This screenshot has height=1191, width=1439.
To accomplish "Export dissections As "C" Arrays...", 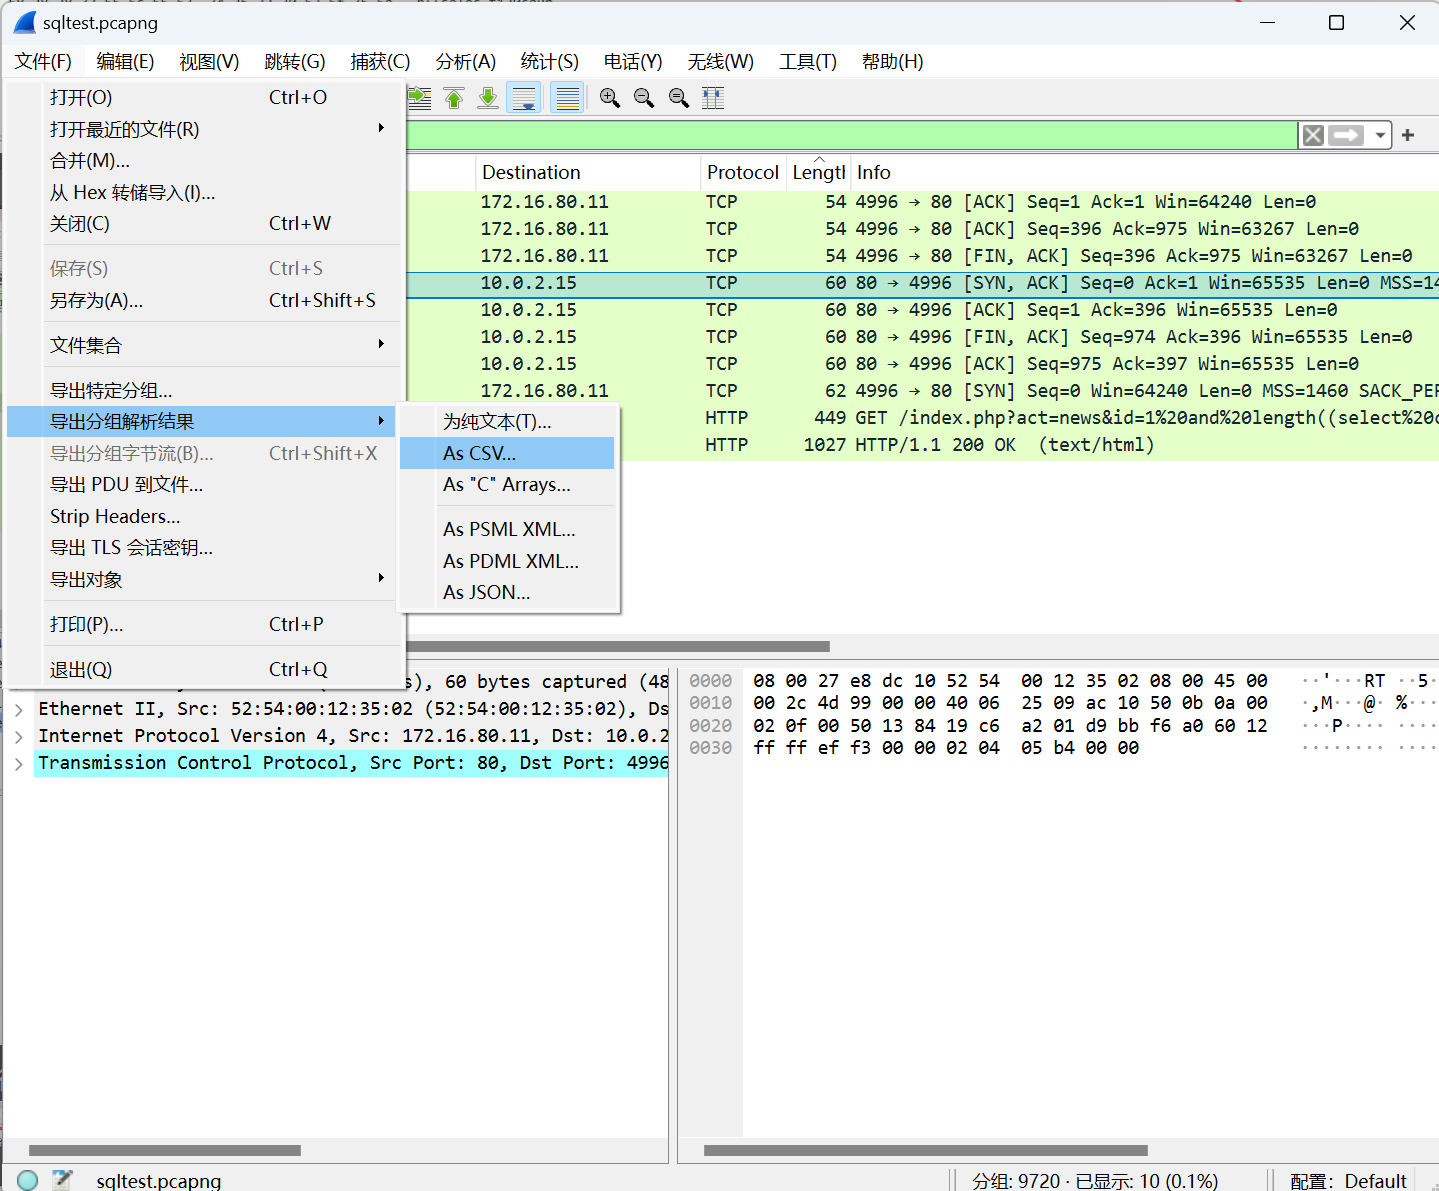I will pos(507,485).
